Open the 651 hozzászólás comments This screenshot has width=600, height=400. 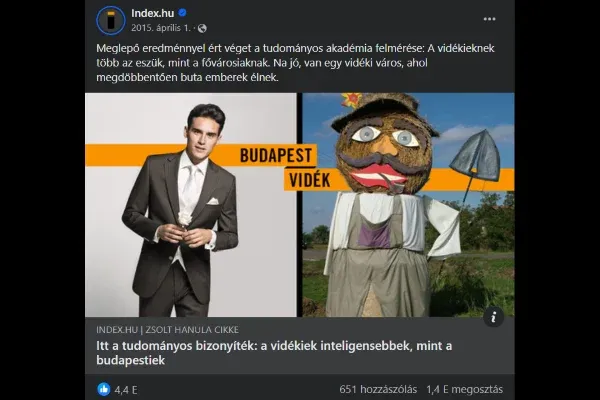378,388
